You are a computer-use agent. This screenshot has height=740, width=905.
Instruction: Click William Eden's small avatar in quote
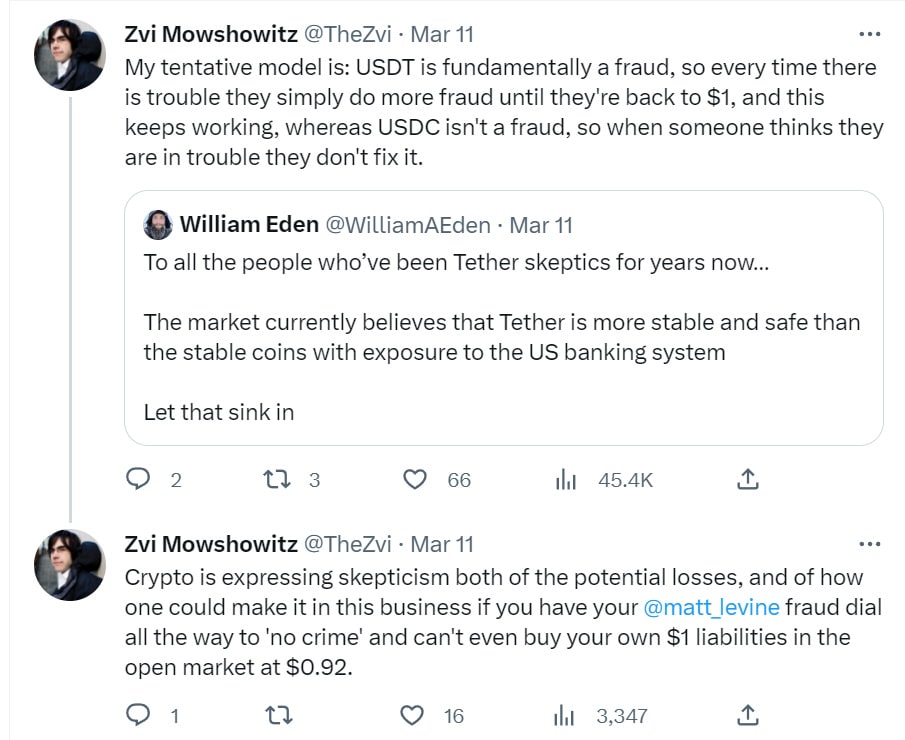[x=158, y=225]
